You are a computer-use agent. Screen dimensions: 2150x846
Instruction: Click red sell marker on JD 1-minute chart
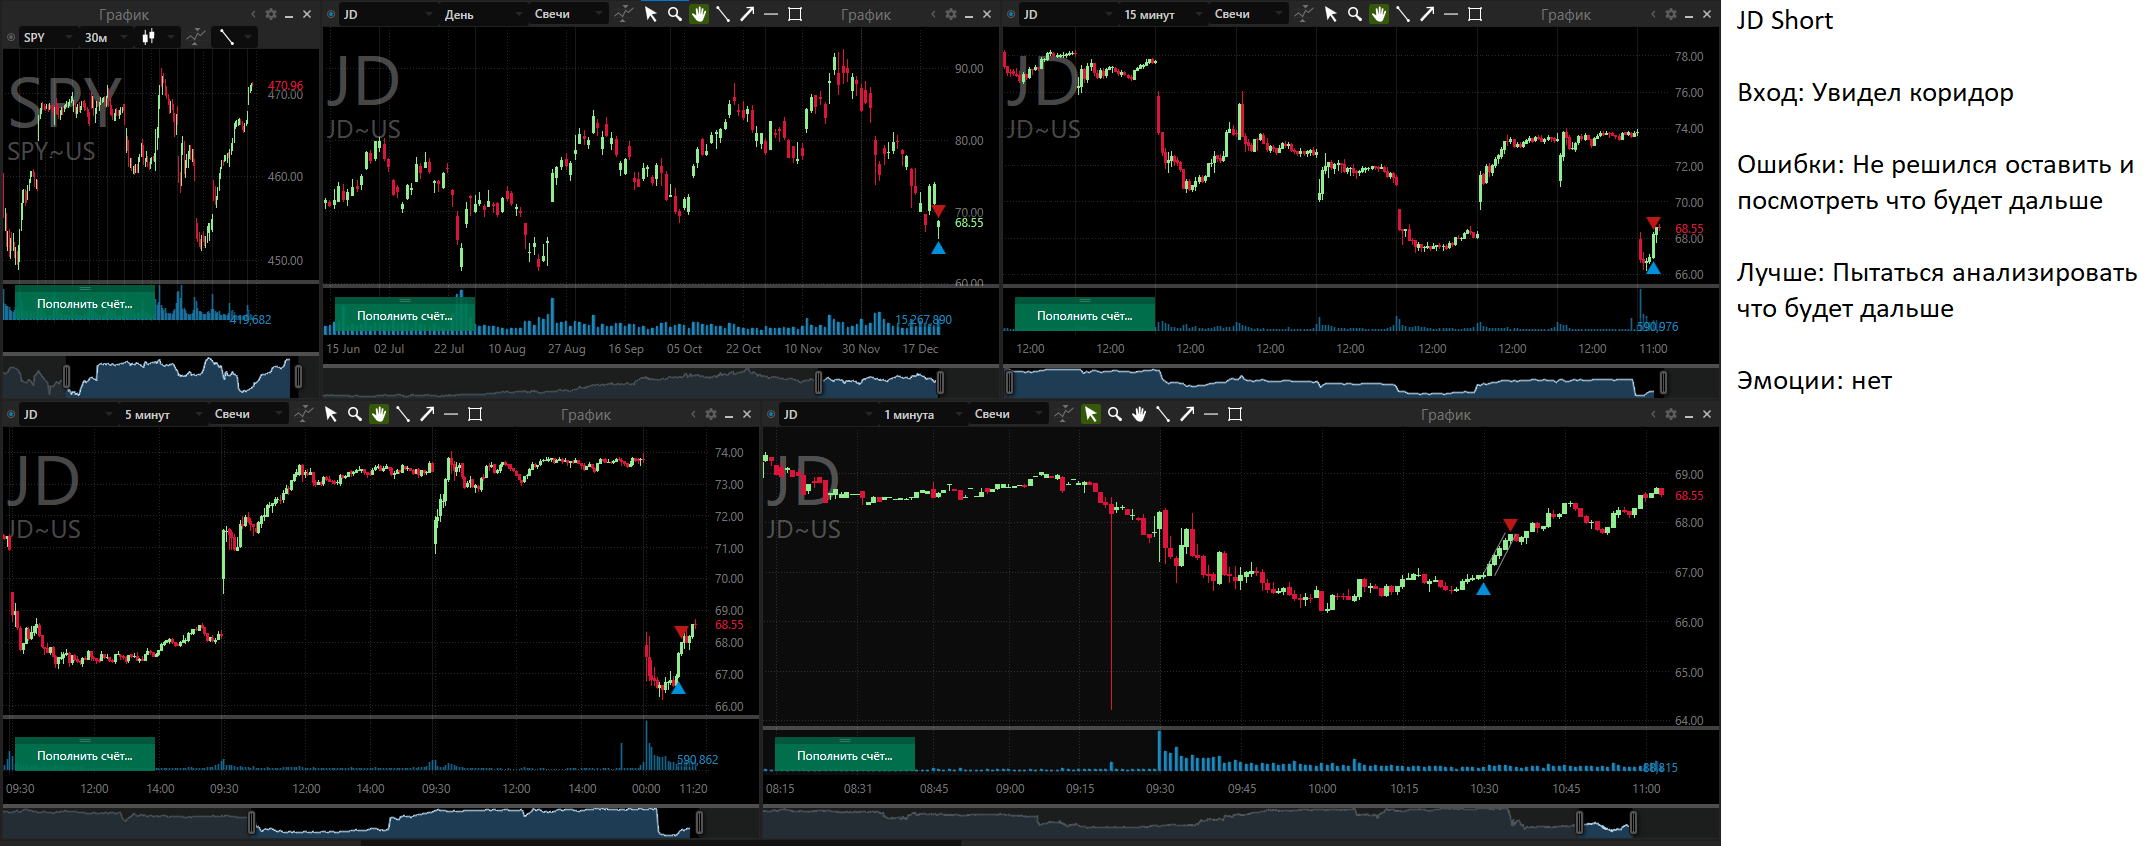(x=1510, y=525)
